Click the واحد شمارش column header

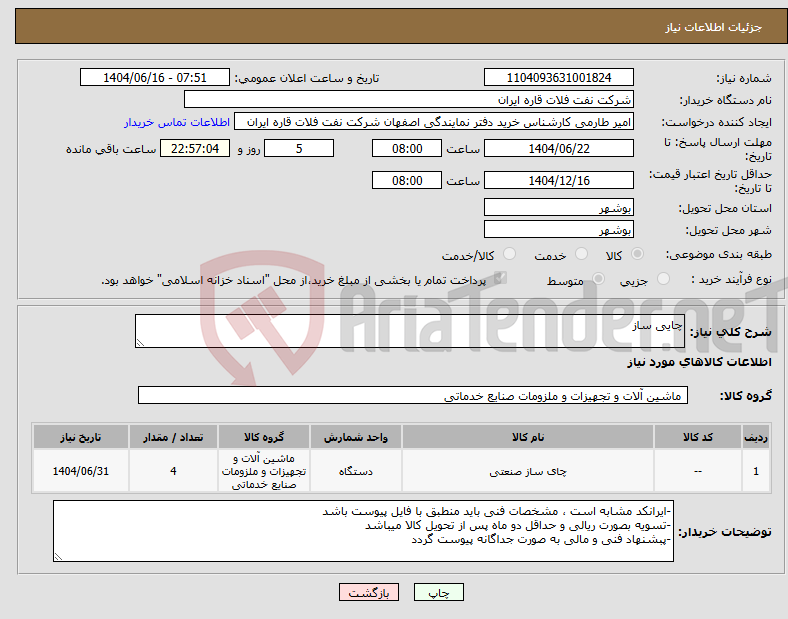point(356,437)
